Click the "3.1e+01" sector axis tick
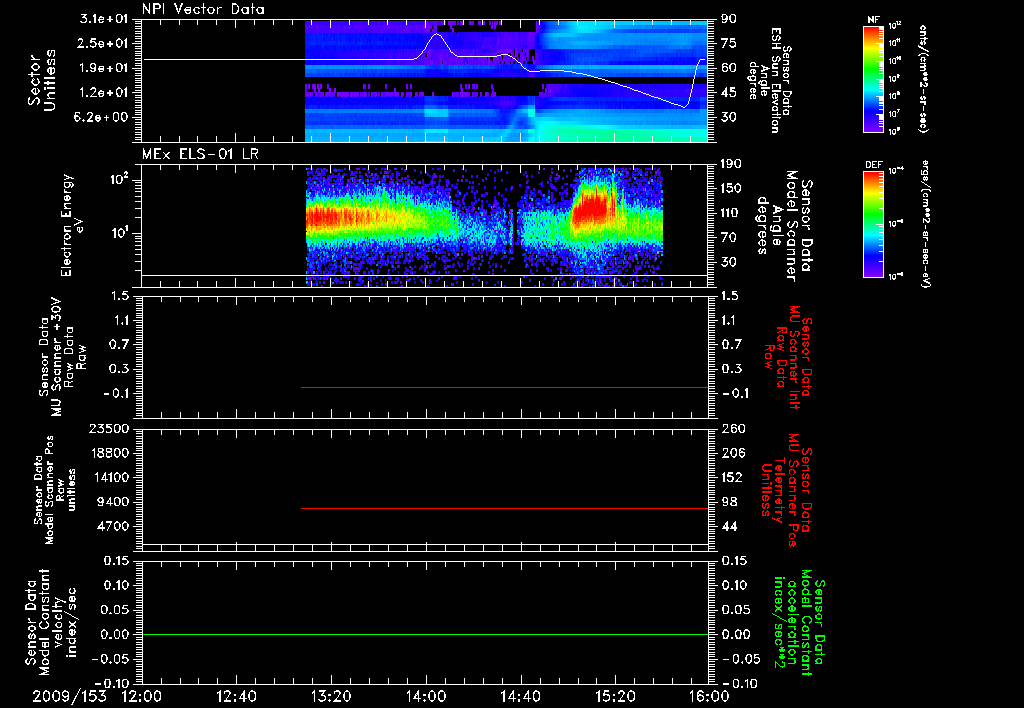1024x708 pixels. (104, 19)
